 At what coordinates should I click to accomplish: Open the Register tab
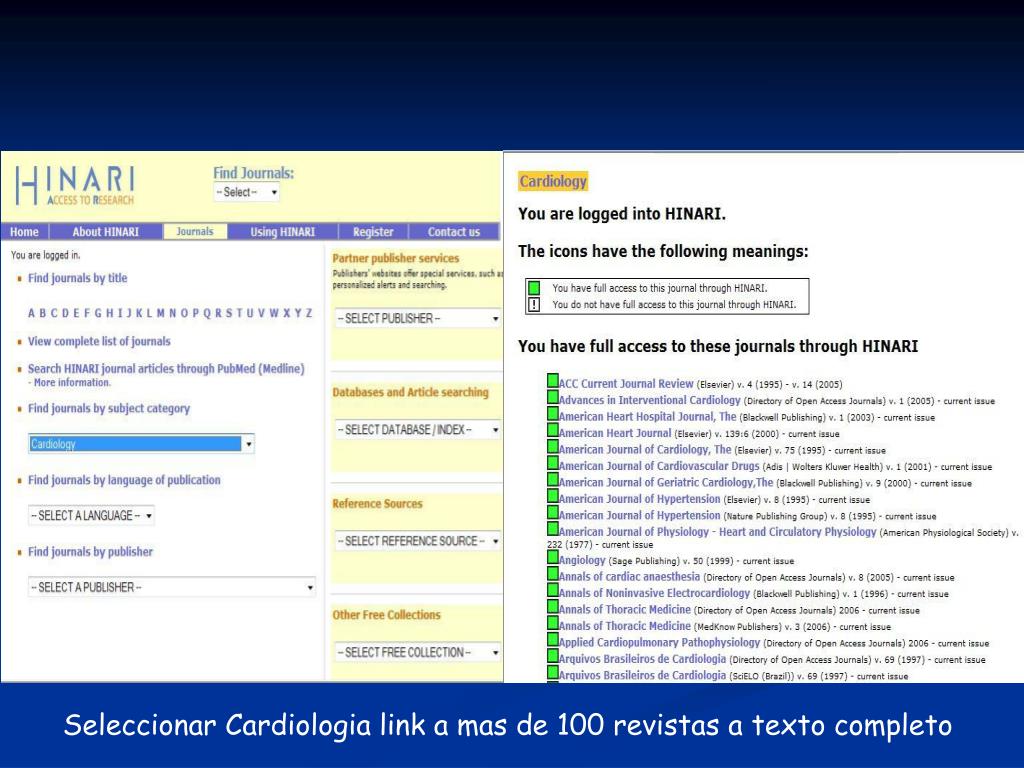pos(373,232)
